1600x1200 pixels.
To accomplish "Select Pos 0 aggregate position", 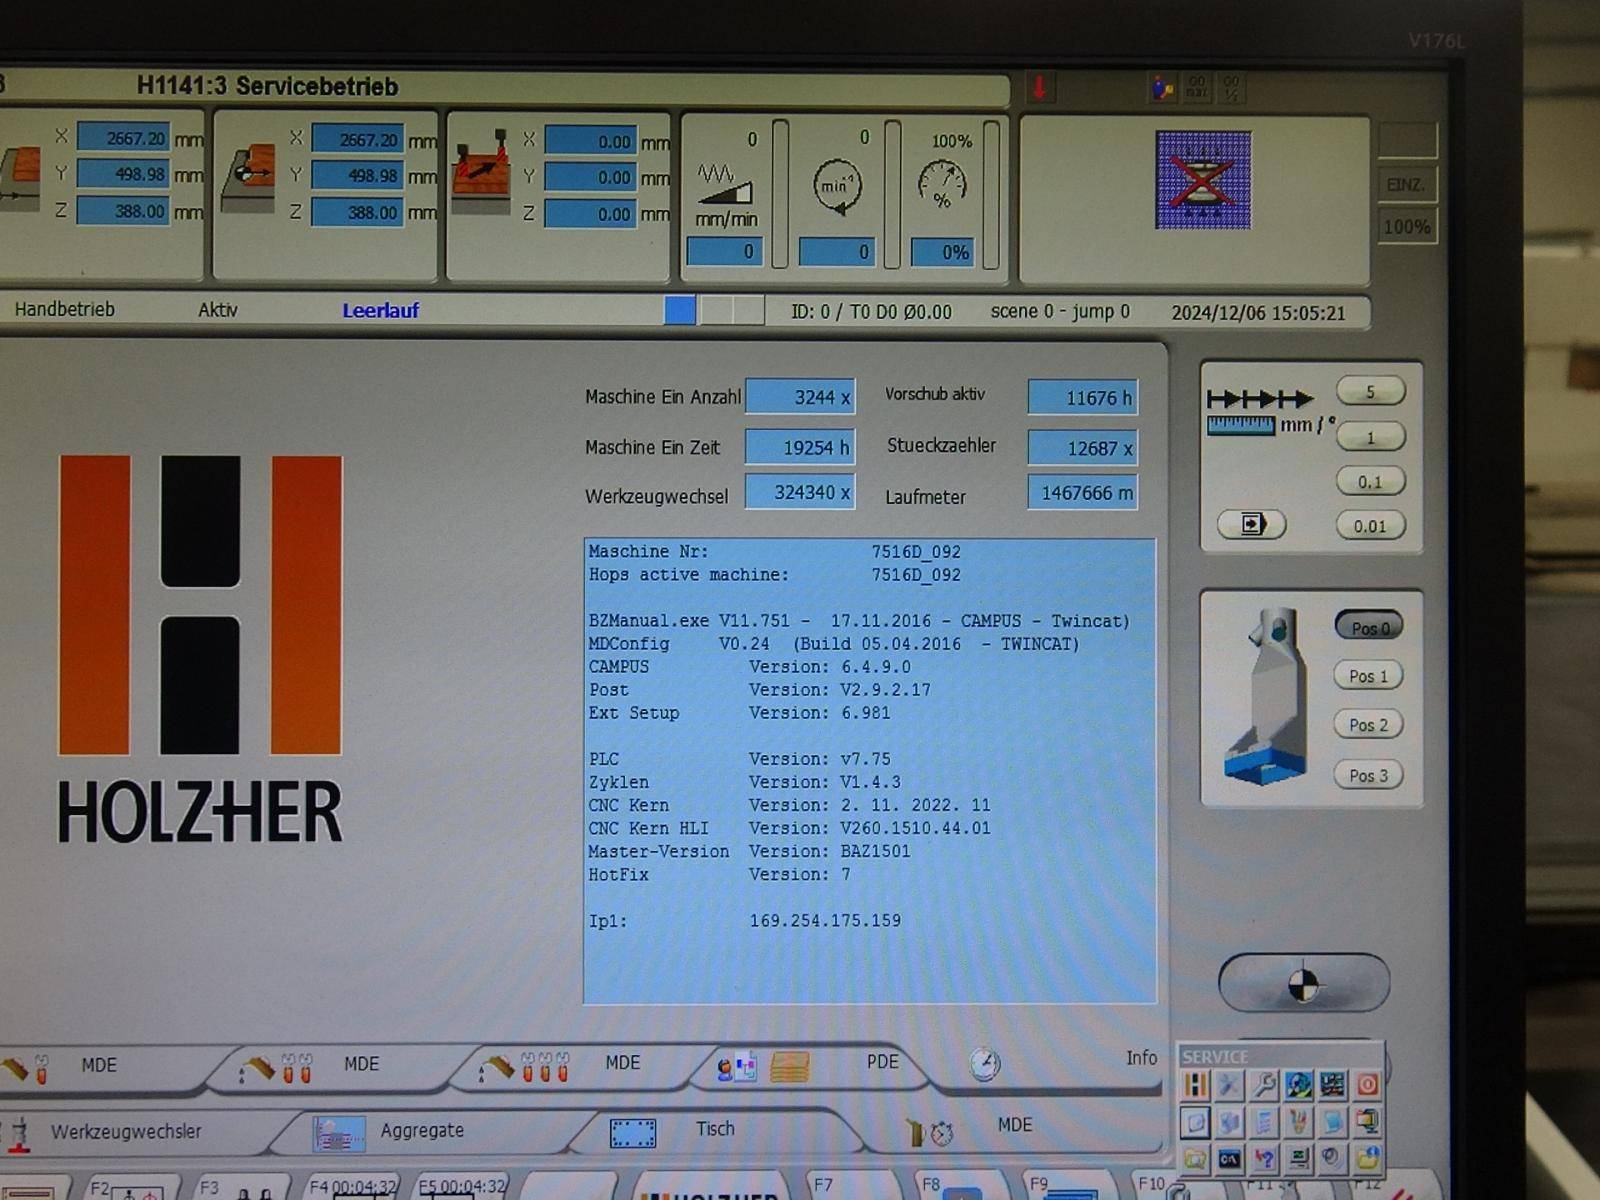I will point(1369,627).
